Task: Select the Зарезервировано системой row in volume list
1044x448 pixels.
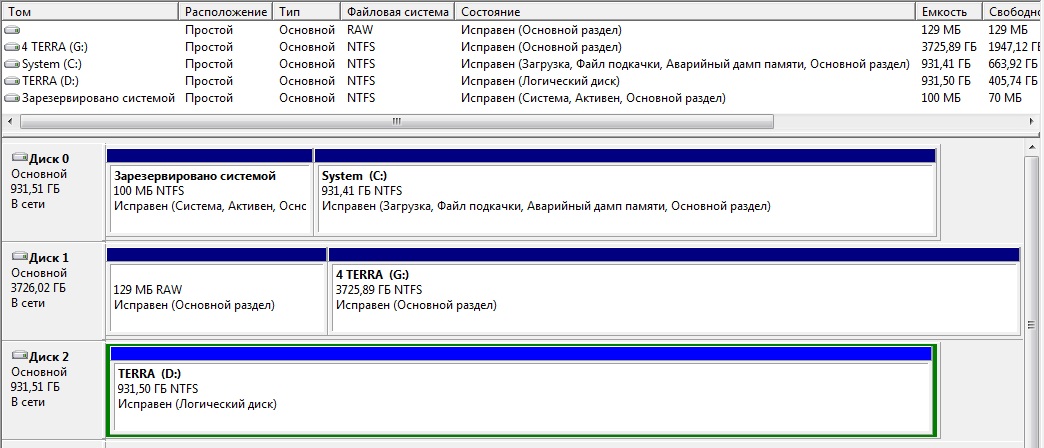Action: (522, 99)
